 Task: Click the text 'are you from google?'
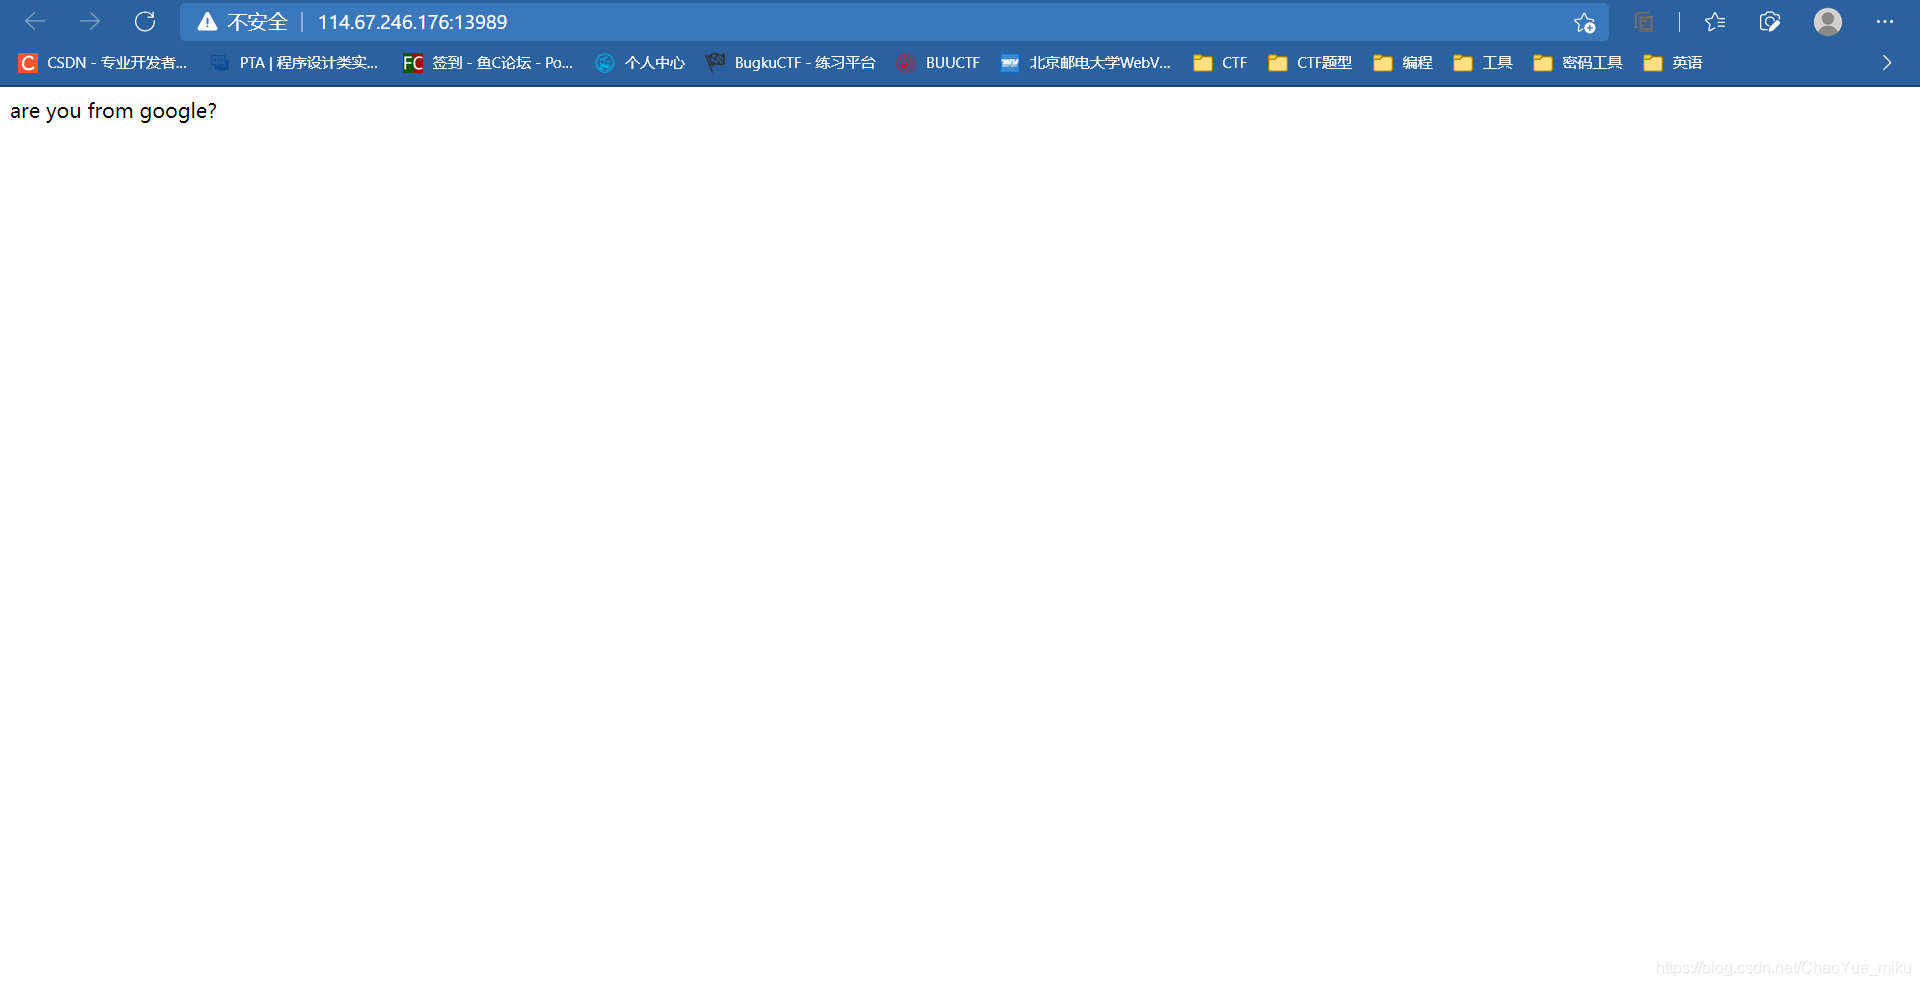113,111
